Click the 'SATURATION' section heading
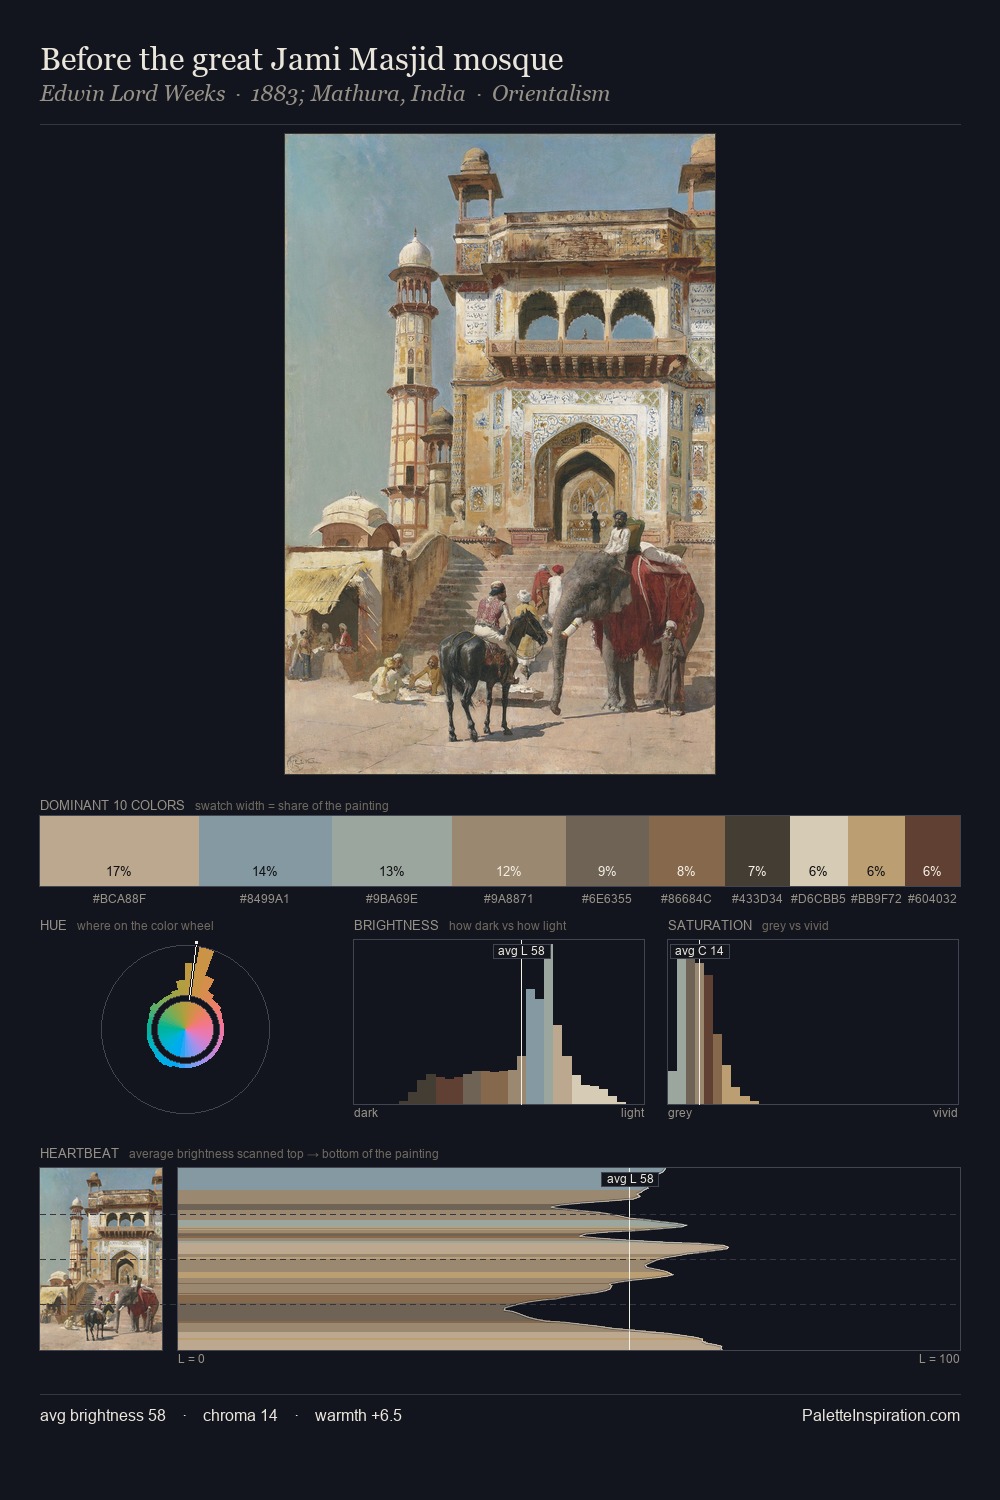 click(710, 925)
